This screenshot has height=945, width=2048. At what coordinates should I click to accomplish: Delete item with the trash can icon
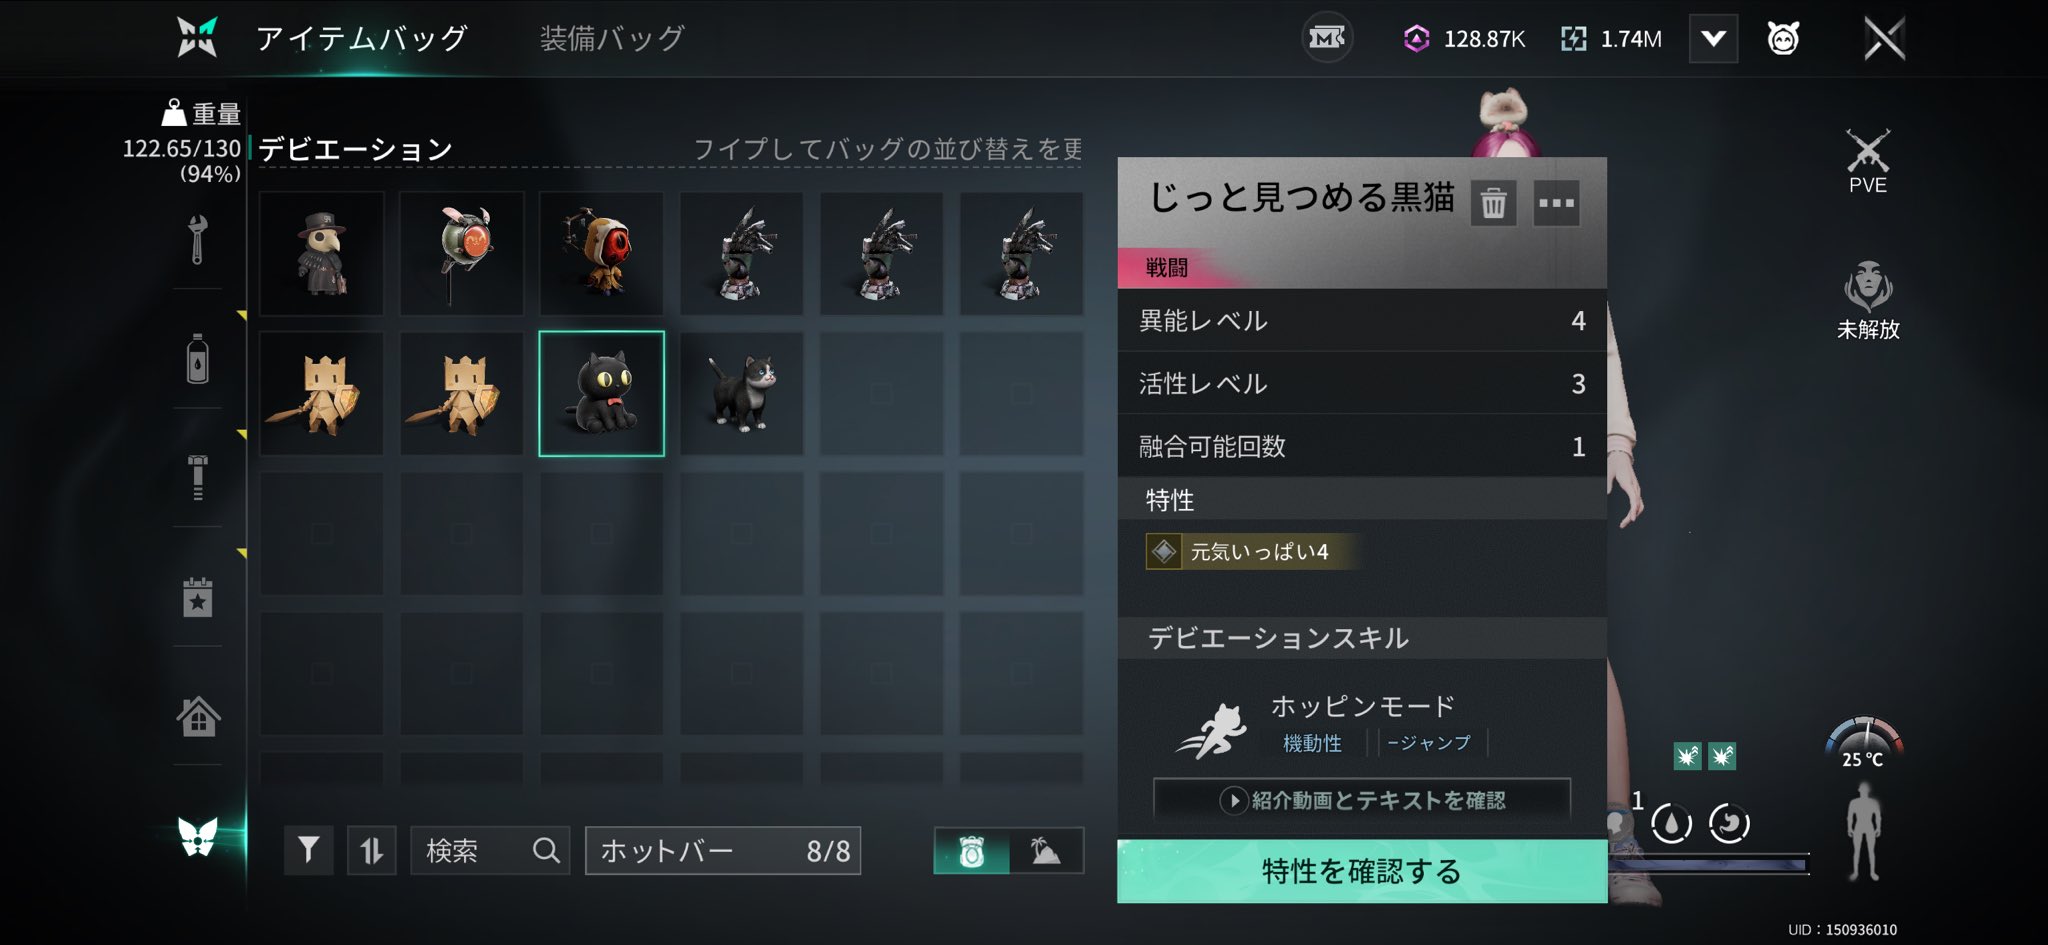(1493, 203)
